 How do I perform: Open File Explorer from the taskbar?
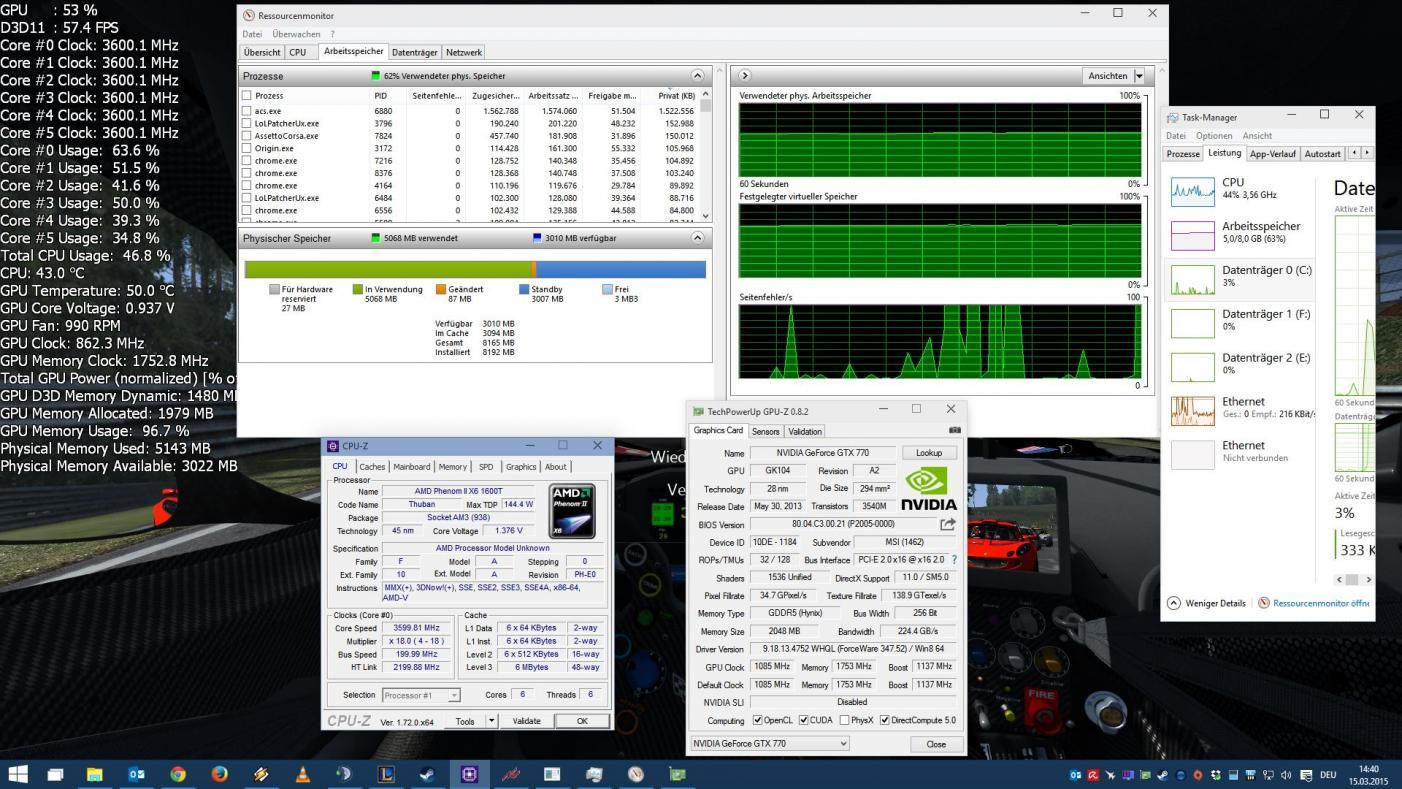click(x=95, y=774)
